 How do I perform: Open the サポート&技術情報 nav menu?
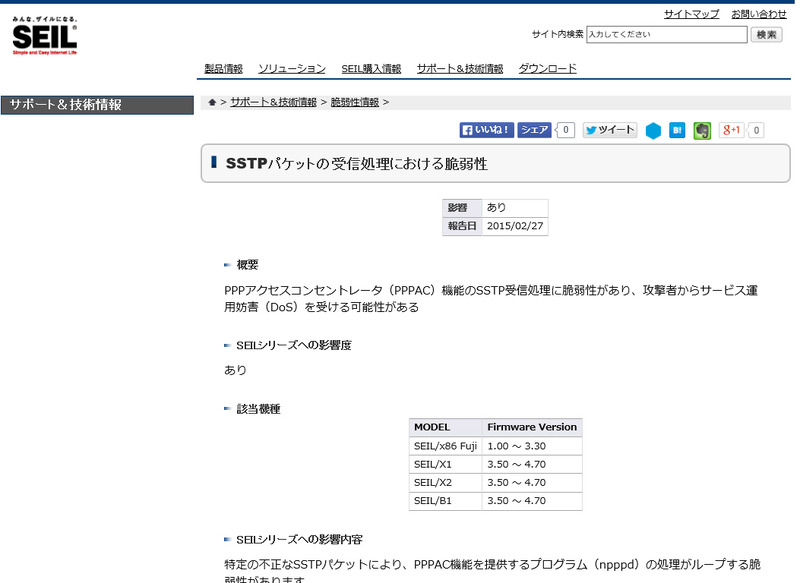click(460, 69)
